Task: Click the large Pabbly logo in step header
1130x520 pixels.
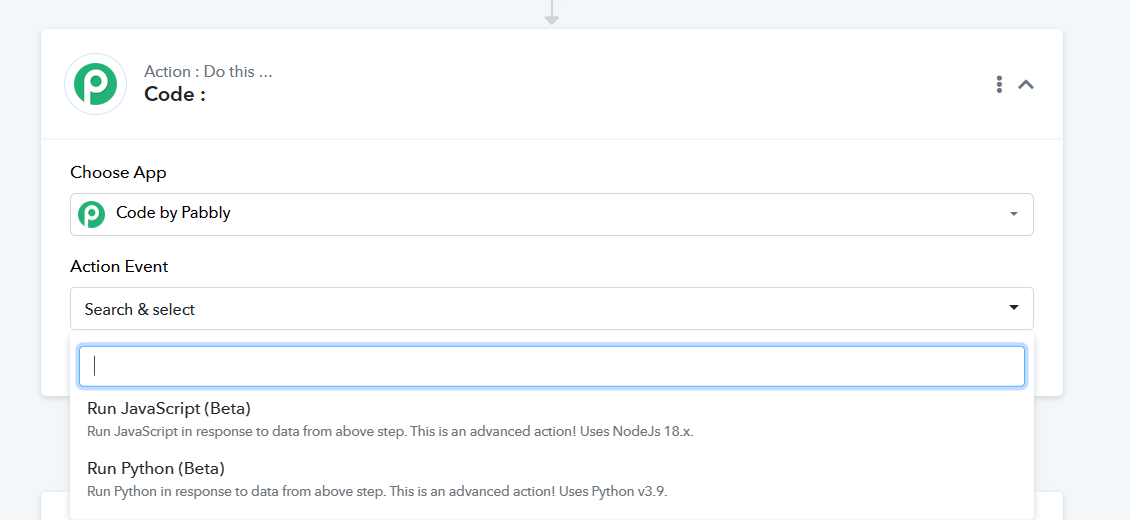Action: click(96, 84)
